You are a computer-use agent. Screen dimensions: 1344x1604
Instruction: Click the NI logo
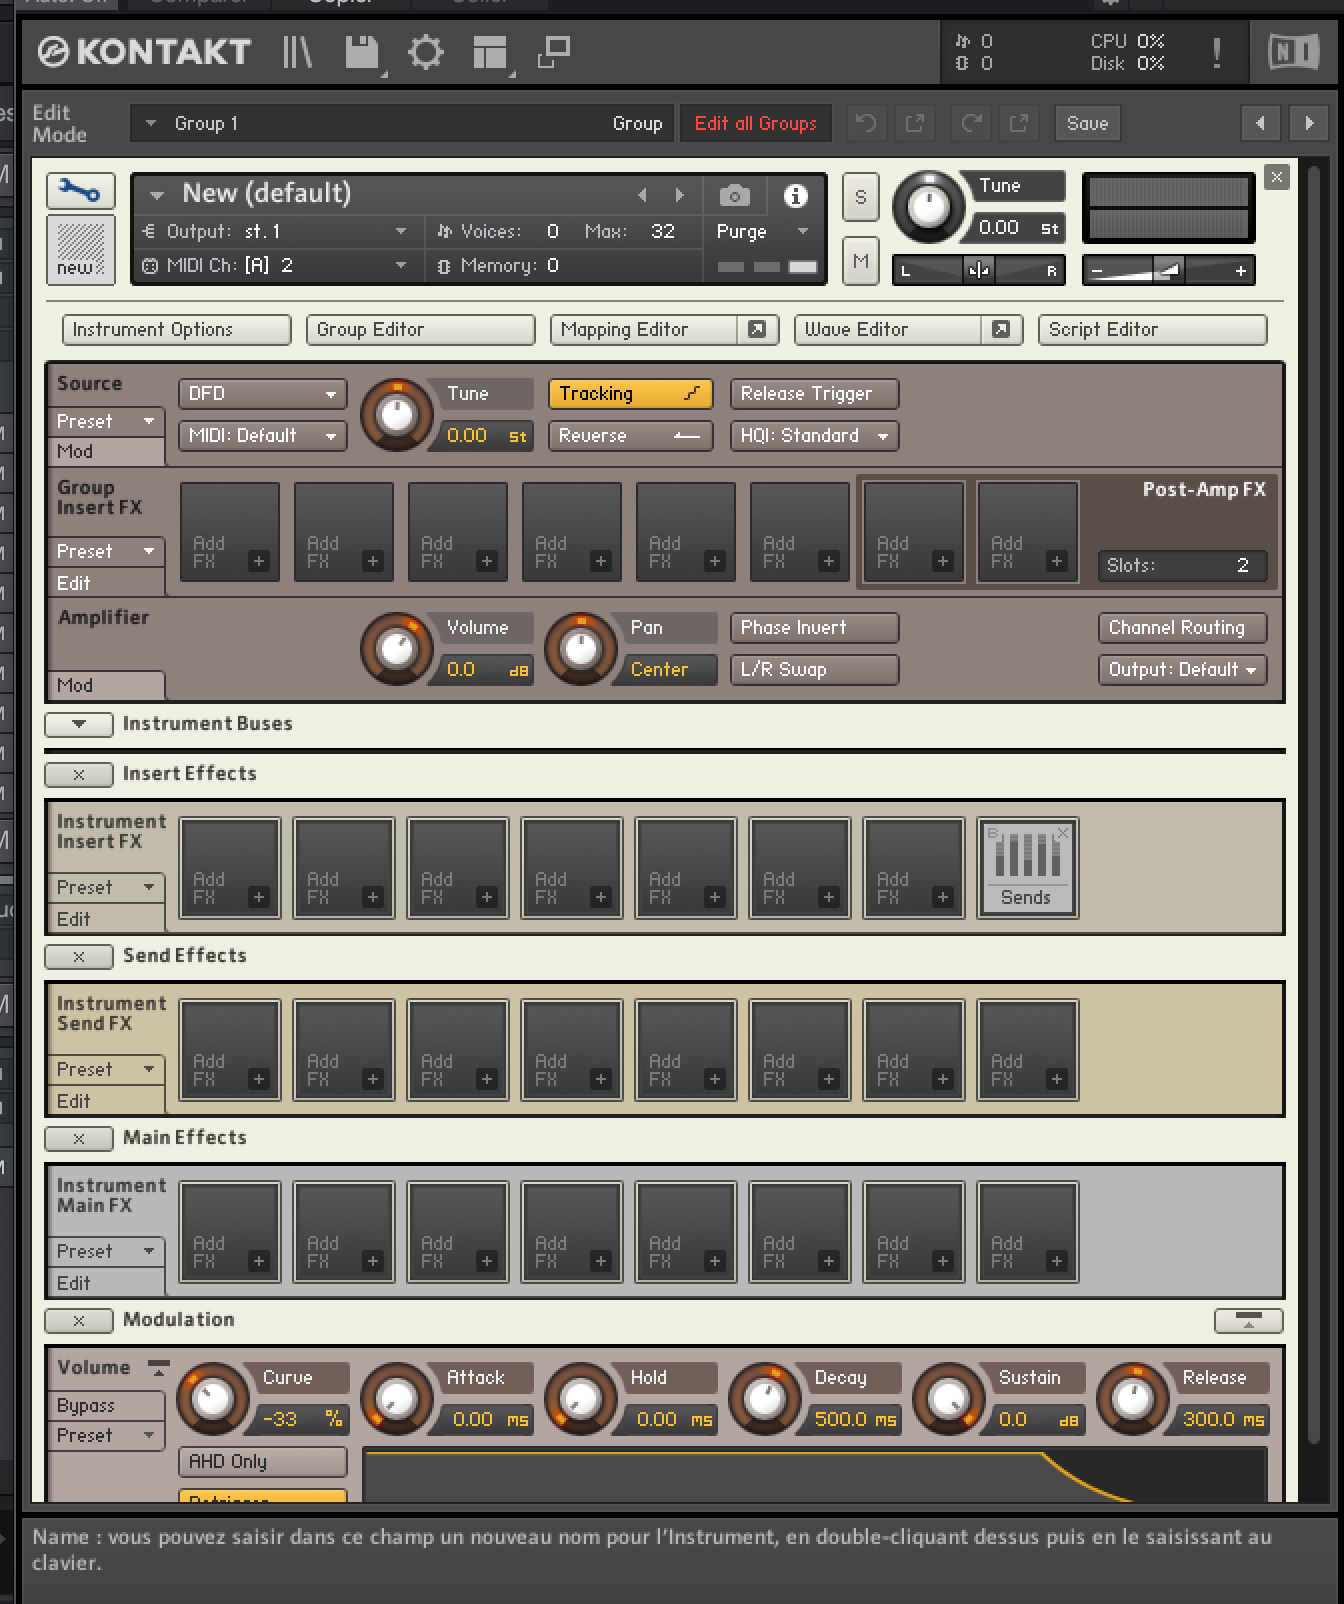click(x=1293, y=52)
